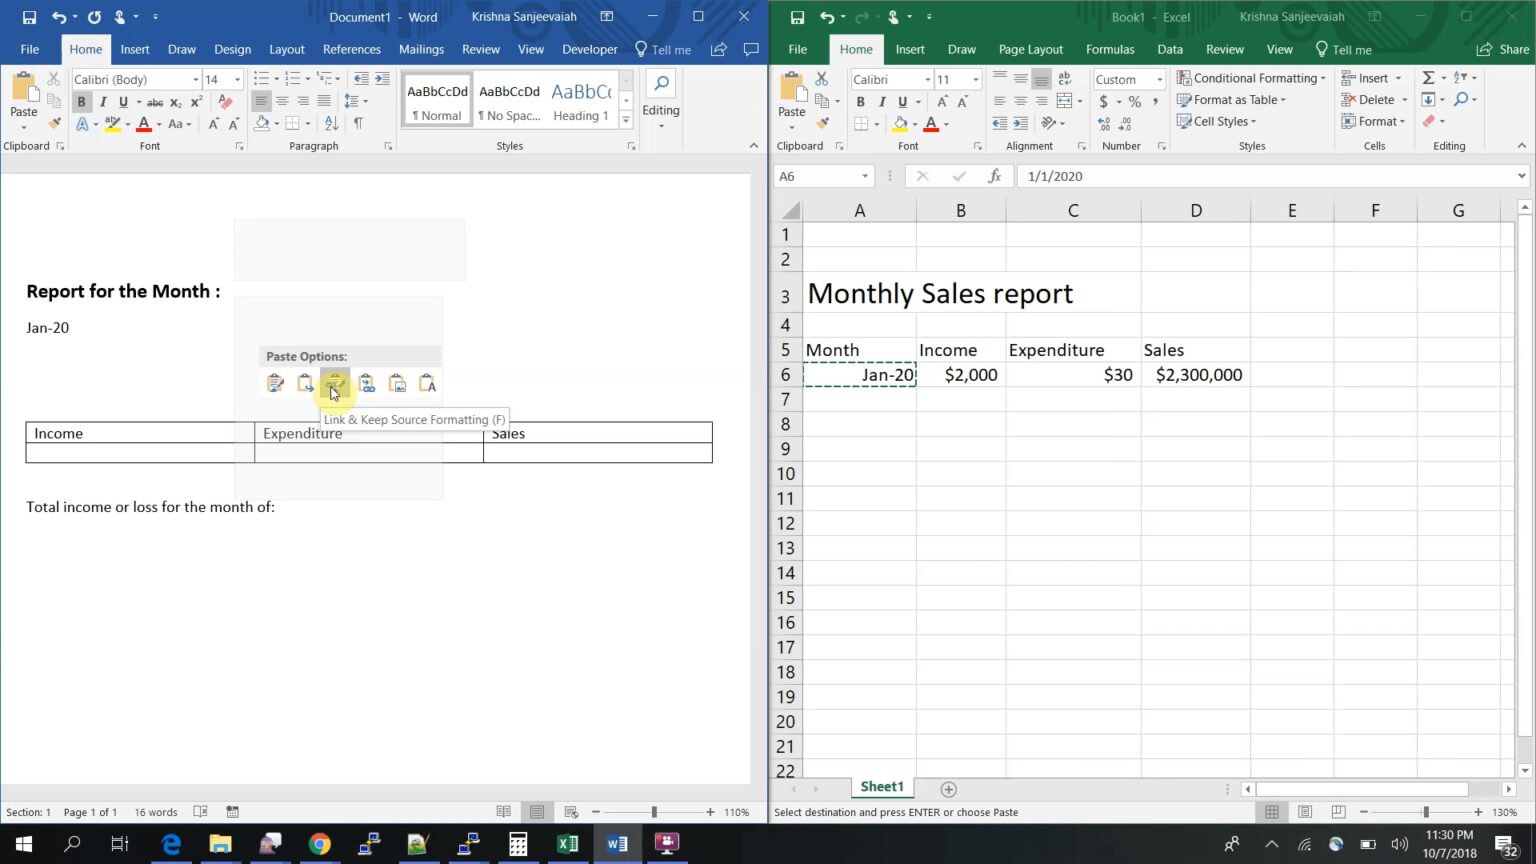Select Keep Source Formatting paste option

[275, 383]
